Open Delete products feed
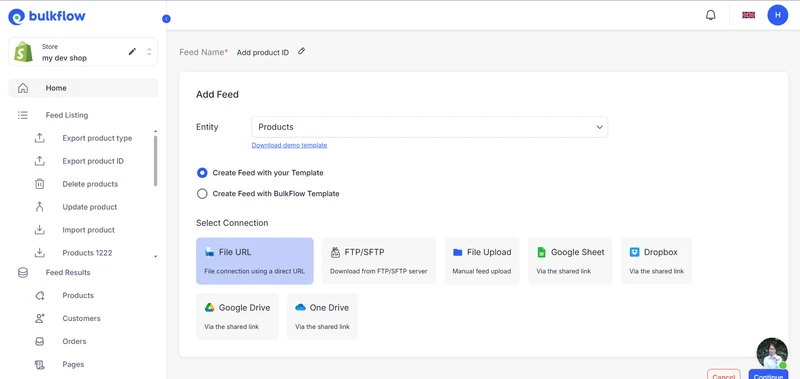Viewport: 800px width, 379px height. (90, 184)
